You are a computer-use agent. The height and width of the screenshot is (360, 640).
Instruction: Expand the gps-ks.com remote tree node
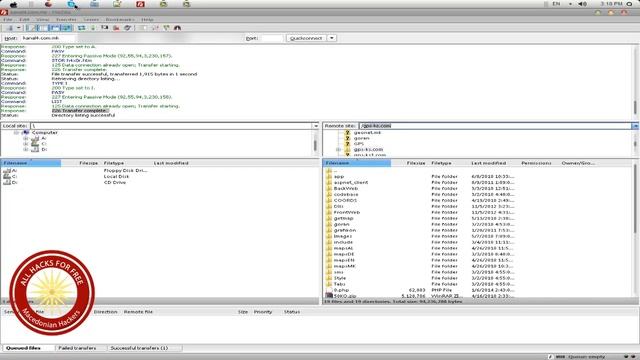[x=338, y=150]
